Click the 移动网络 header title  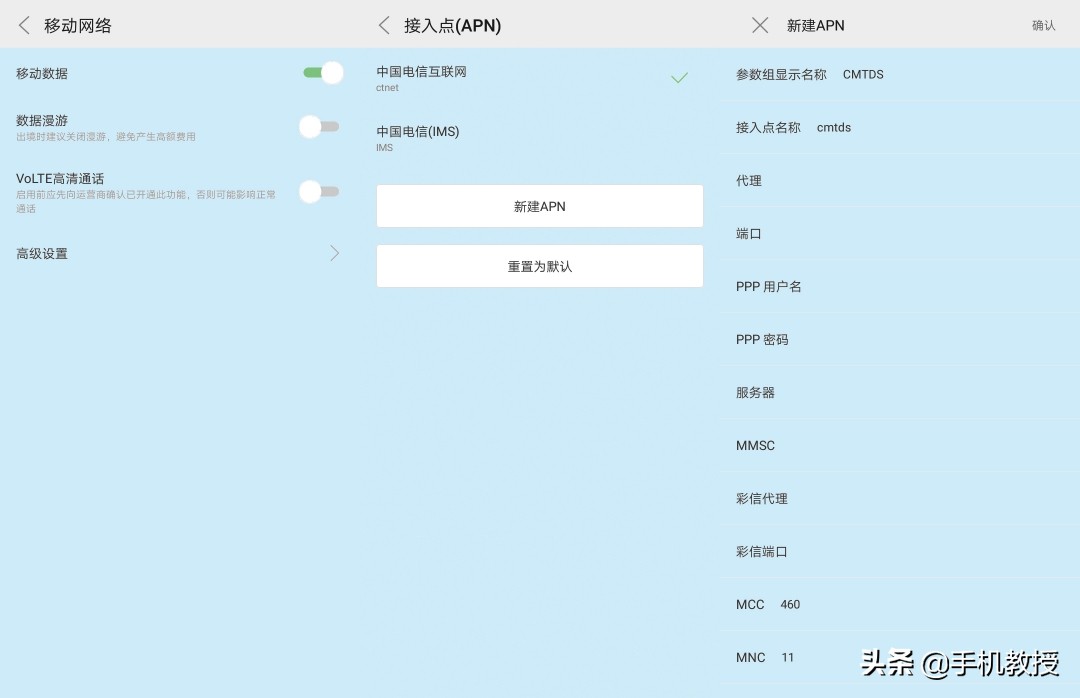point(78,25)
